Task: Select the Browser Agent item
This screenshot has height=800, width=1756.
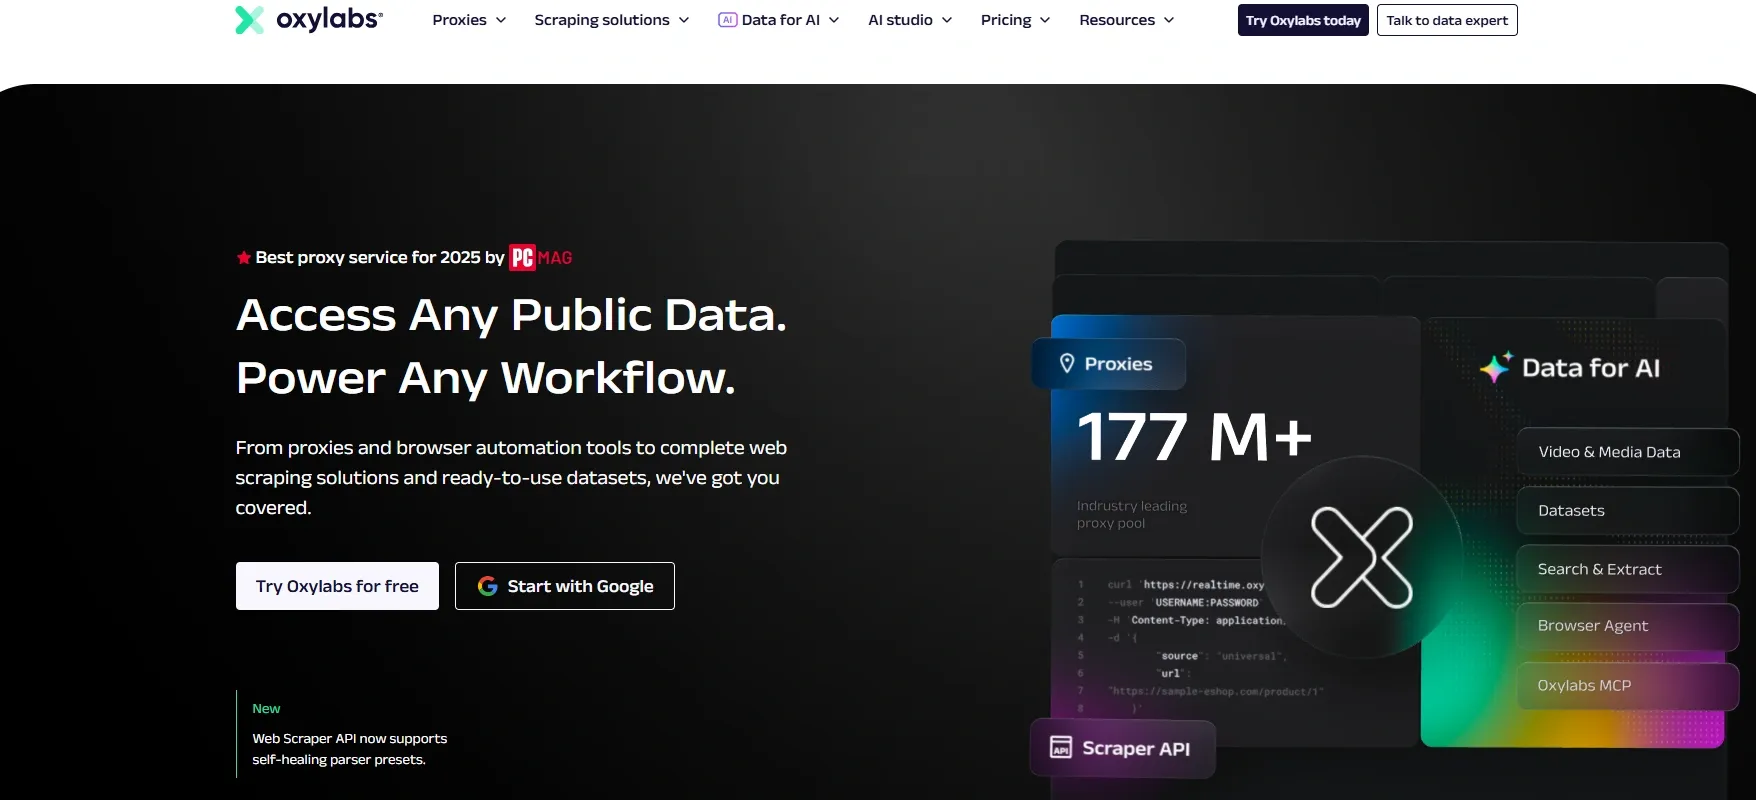Action: [1628, 626]
